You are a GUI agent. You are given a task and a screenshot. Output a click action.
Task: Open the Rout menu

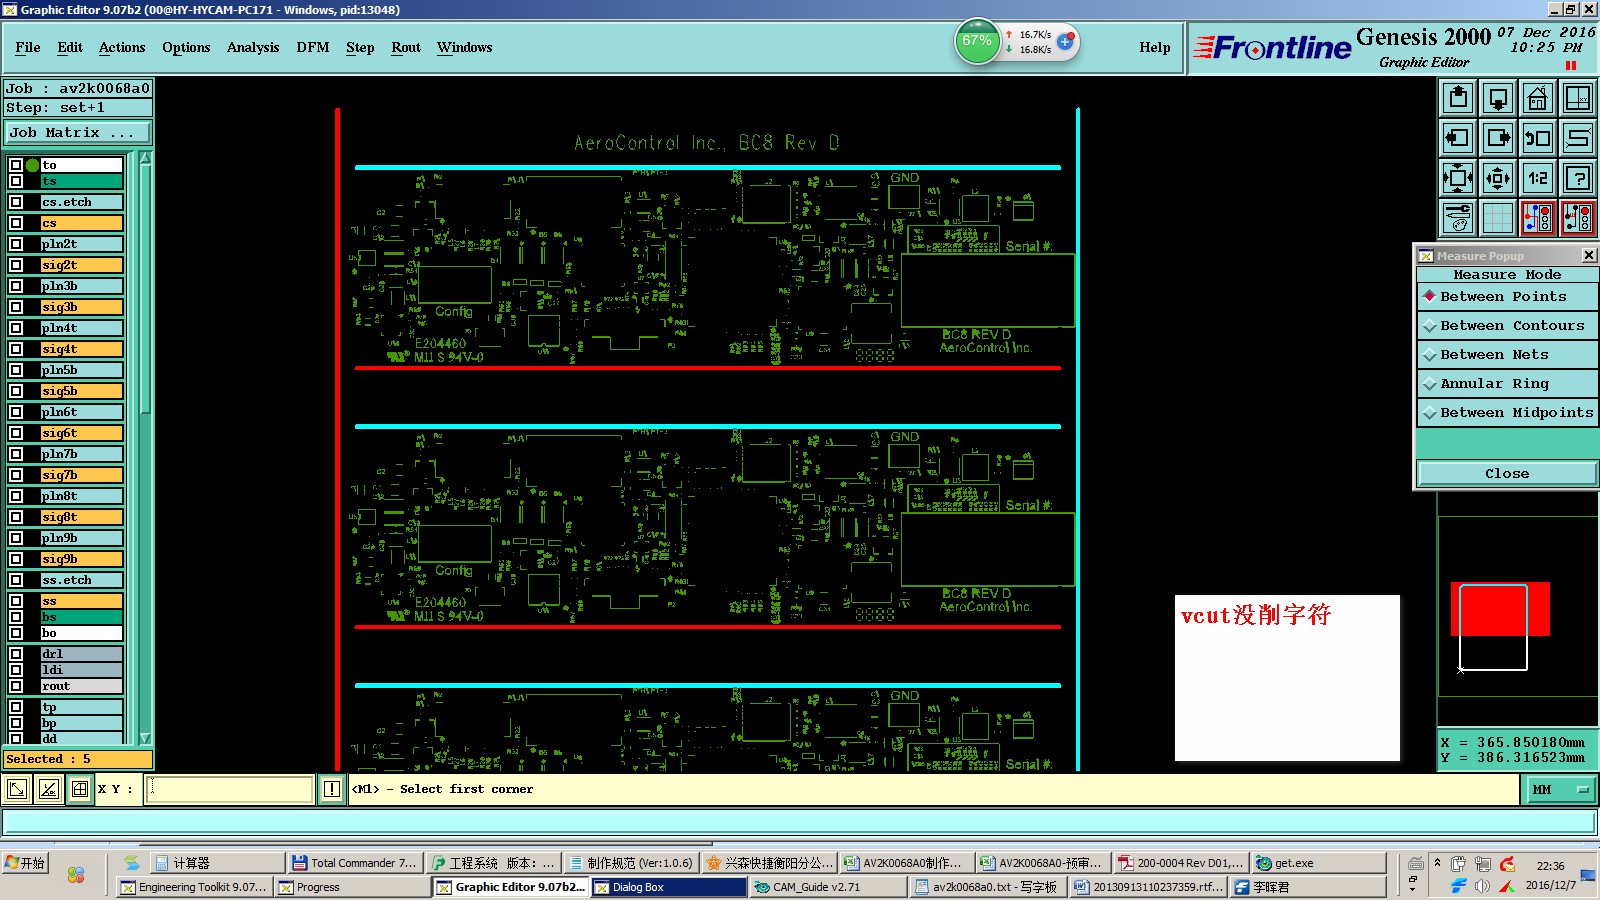[x=406, y=47]
